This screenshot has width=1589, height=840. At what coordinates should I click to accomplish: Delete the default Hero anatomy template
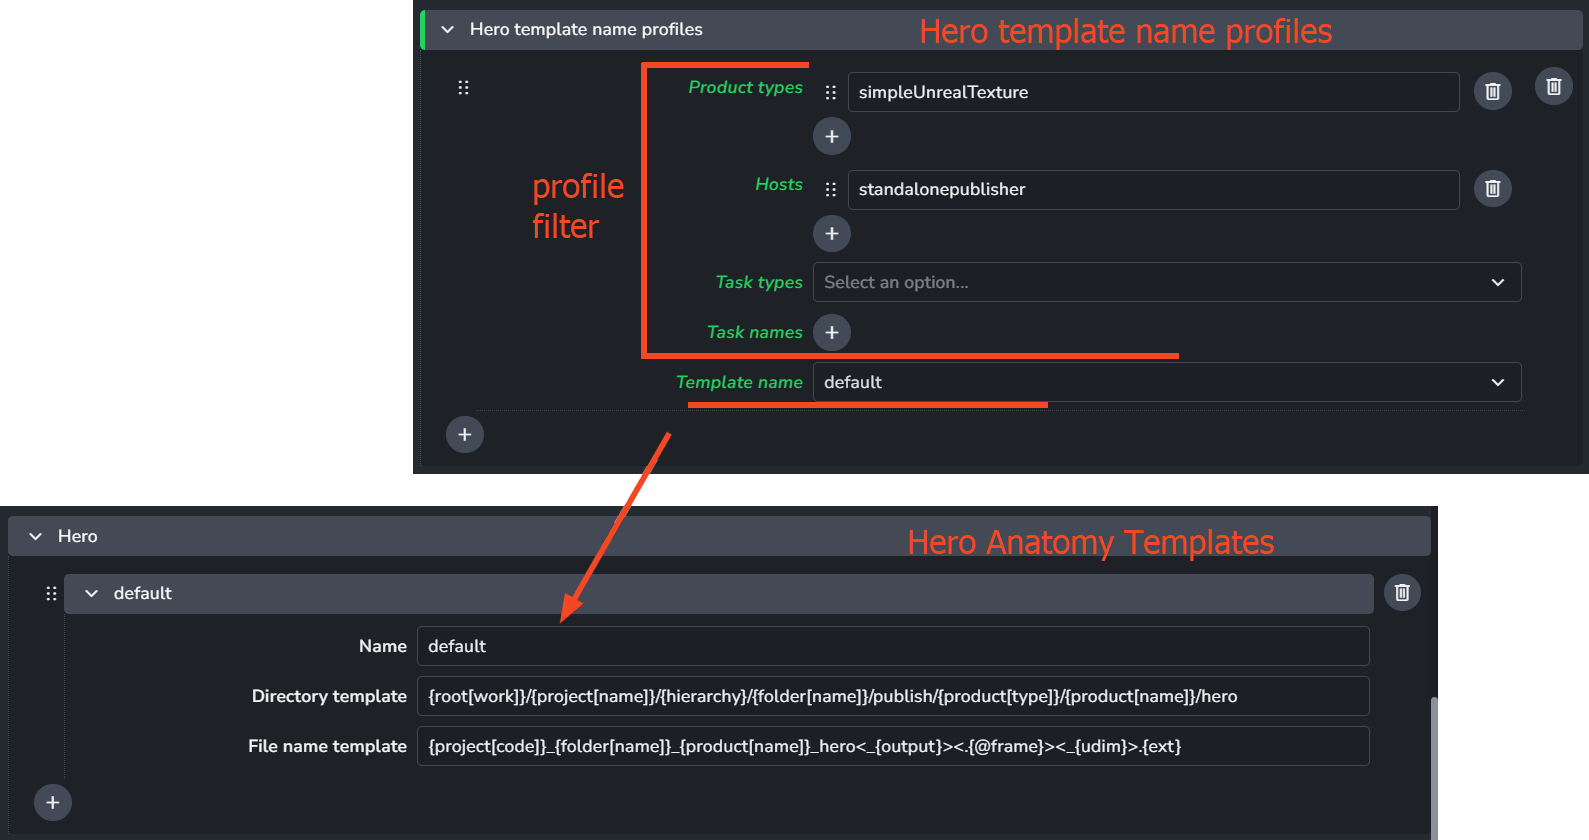click(x=1402, y=593)
